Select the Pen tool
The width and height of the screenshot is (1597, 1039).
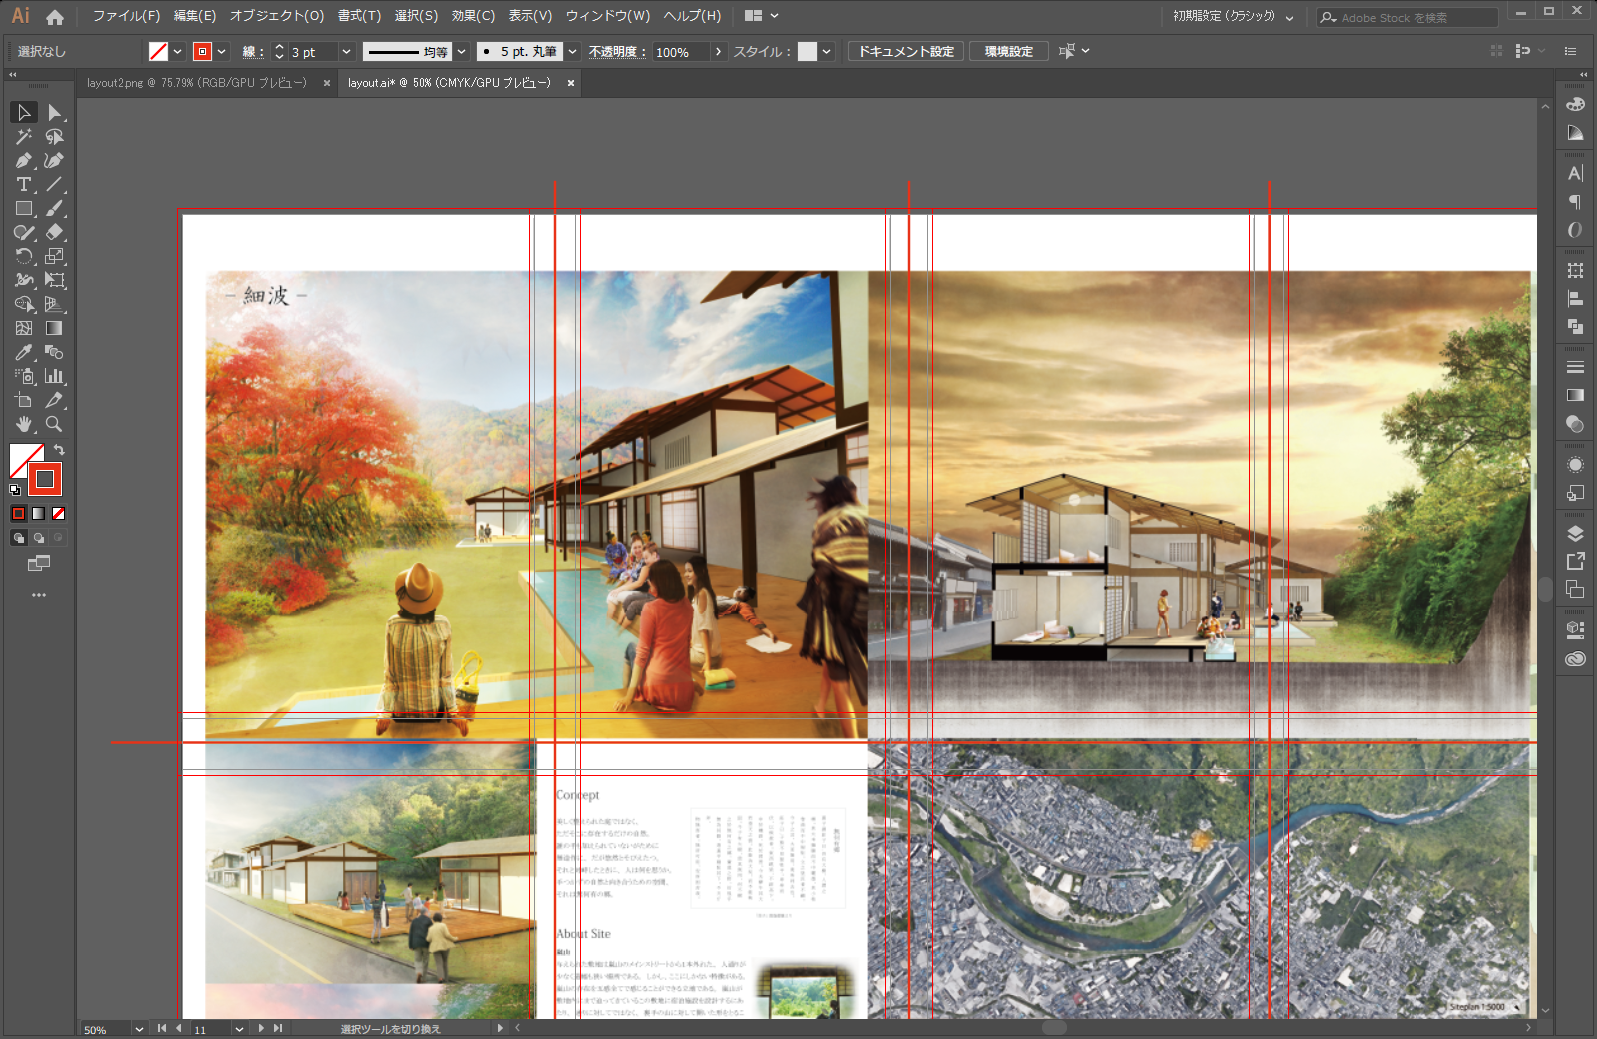click(24, 161)
